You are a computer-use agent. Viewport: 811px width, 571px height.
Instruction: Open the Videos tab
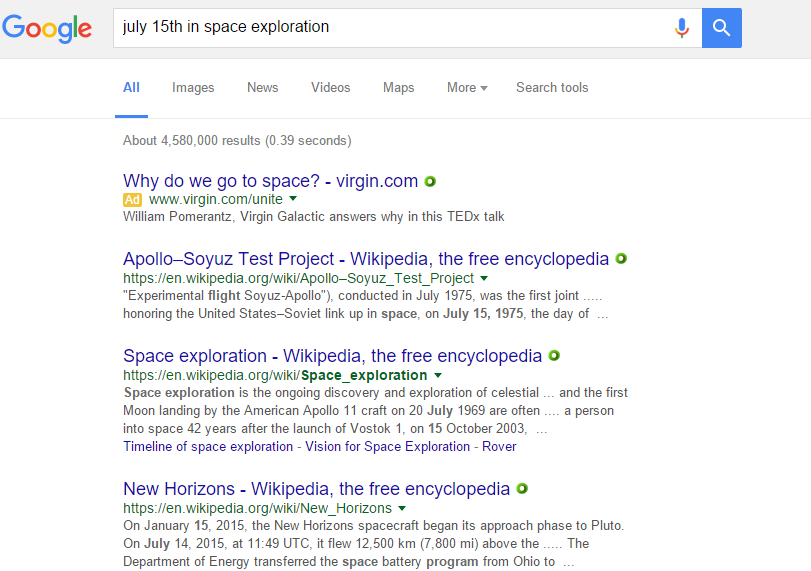(x=331, y=88)
